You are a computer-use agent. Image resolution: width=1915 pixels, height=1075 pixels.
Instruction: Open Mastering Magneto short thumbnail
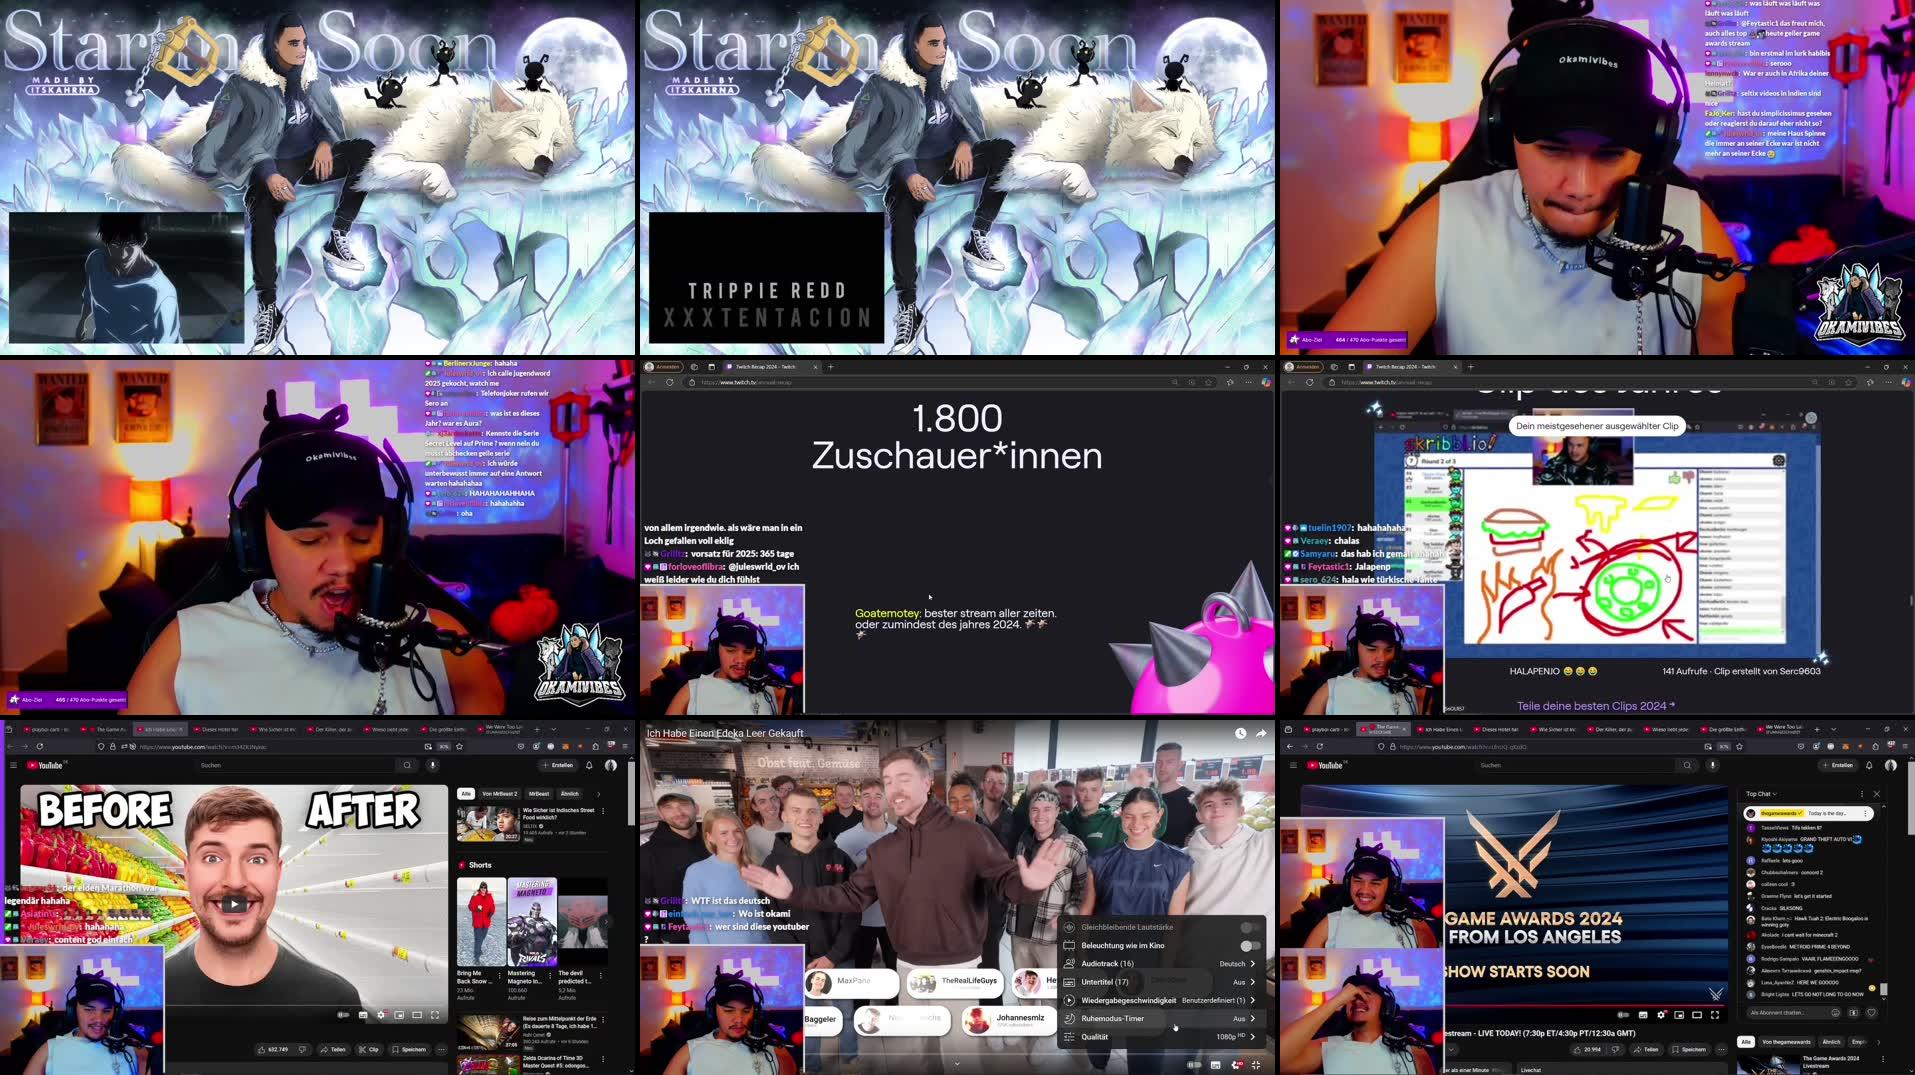(x=532, y=921)
